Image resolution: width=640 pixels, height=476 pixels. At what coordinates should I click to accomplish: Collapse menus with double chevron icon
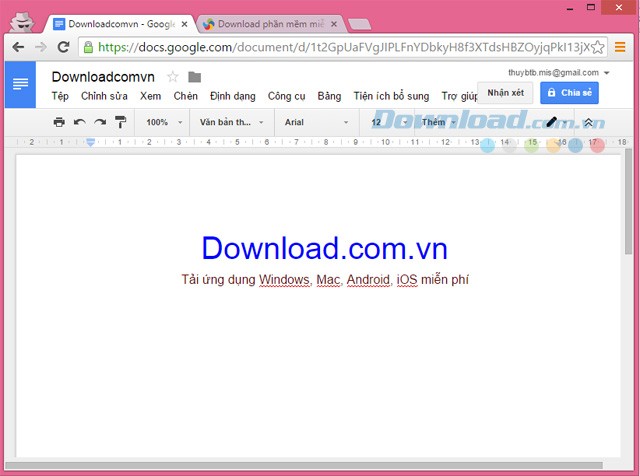pos(588,122)
